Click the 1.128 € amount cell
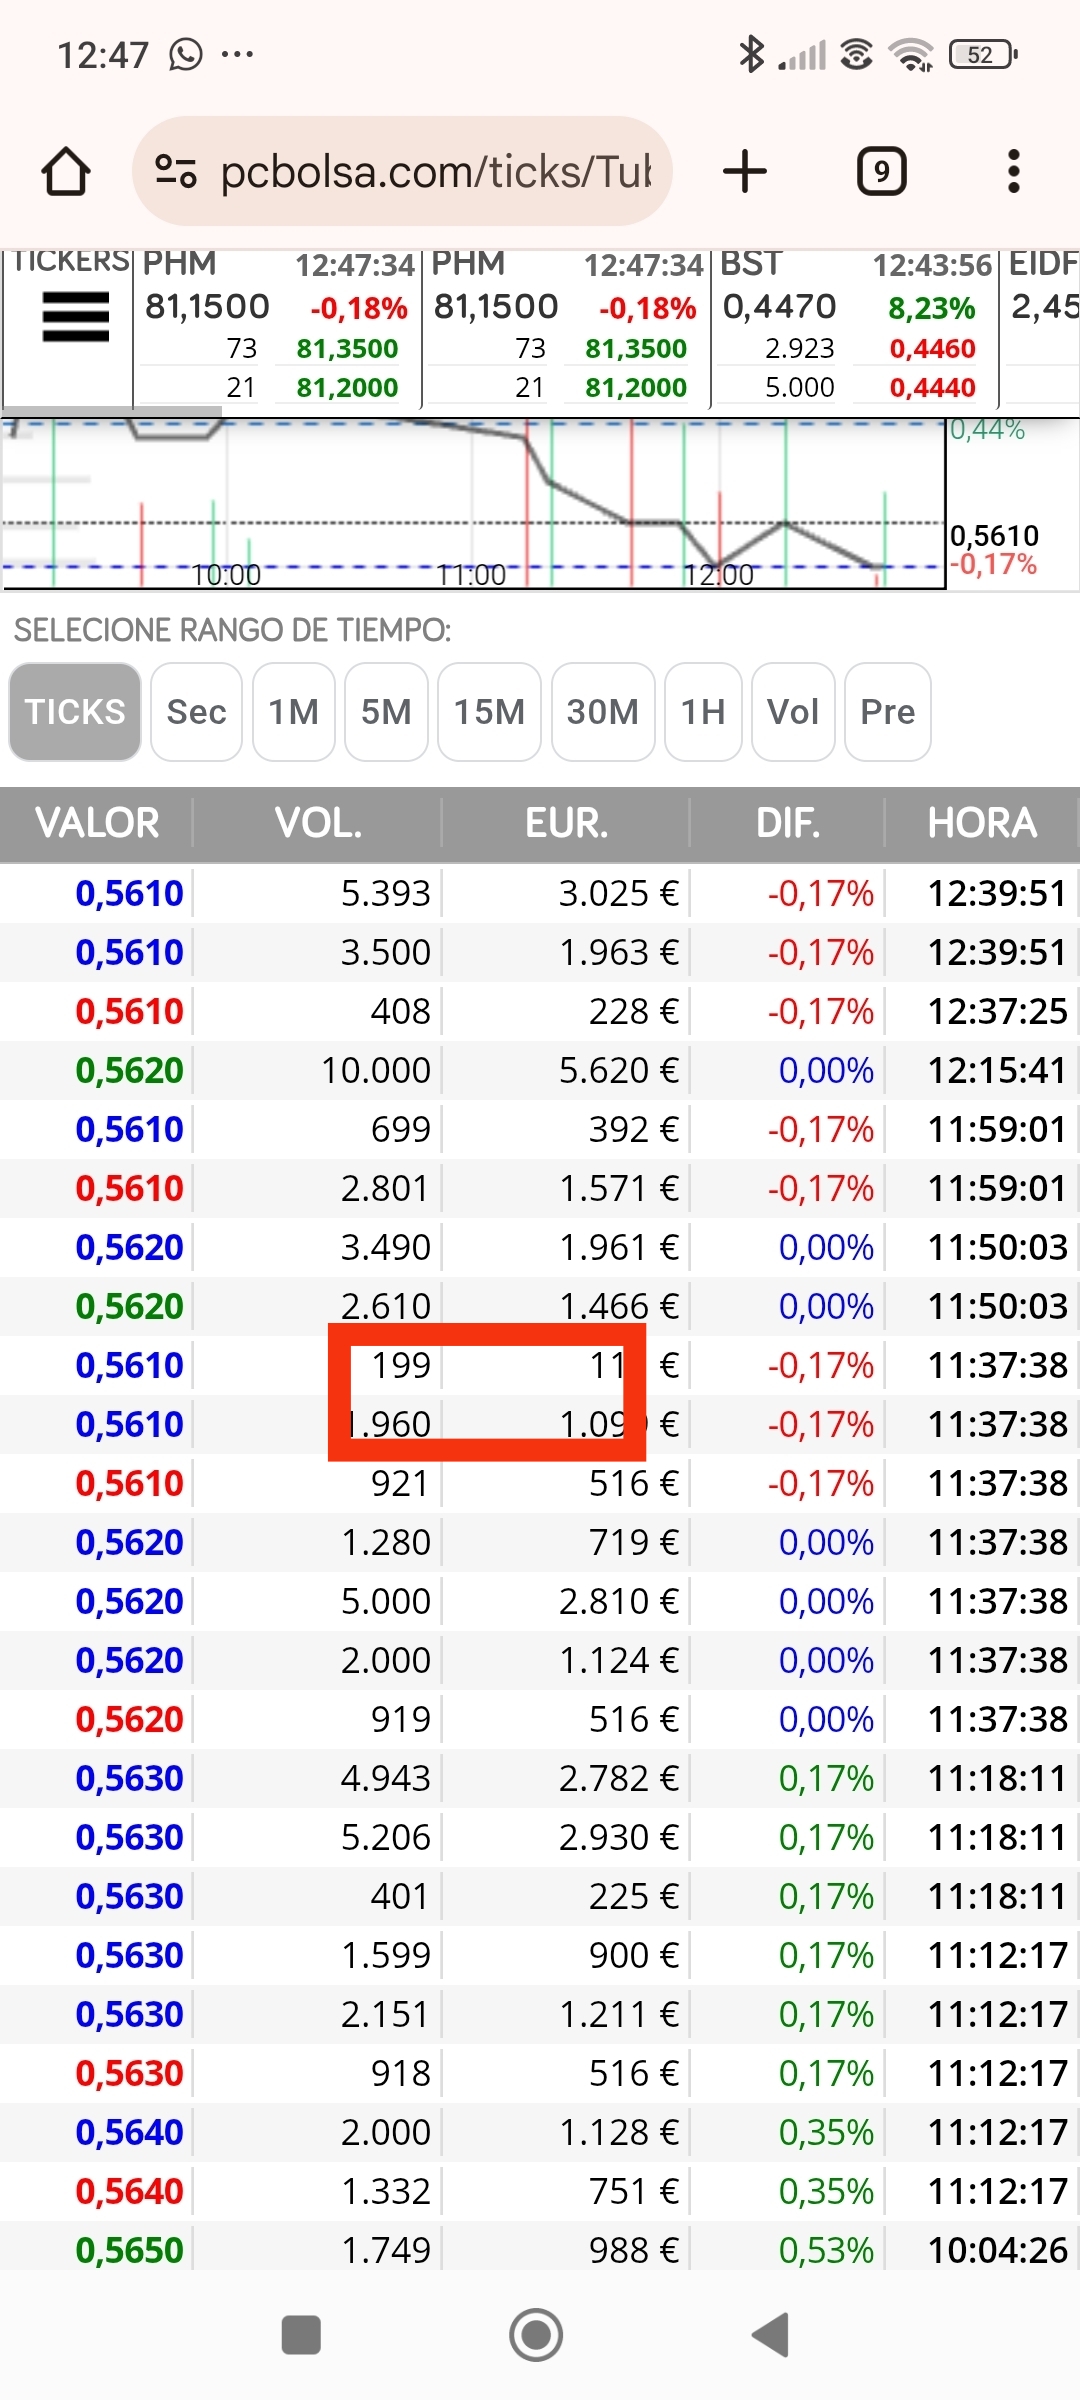Image resolution: width=1080 pixels, height=2400 pixels. (x=619, y=2132)
